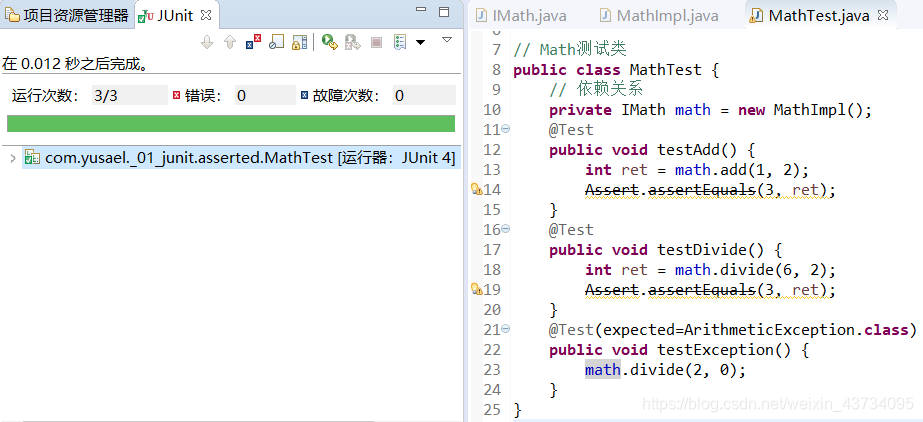Click the 'testException()' method name
This screenshot has height=422, width=923.
tap(725, 350)
